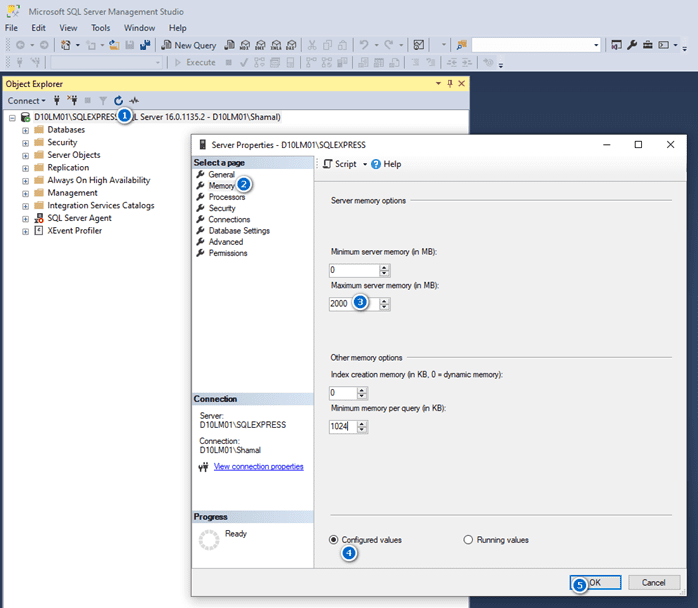Open the Window menu
This screenshot has height=608, width=698.
point(139,28)
